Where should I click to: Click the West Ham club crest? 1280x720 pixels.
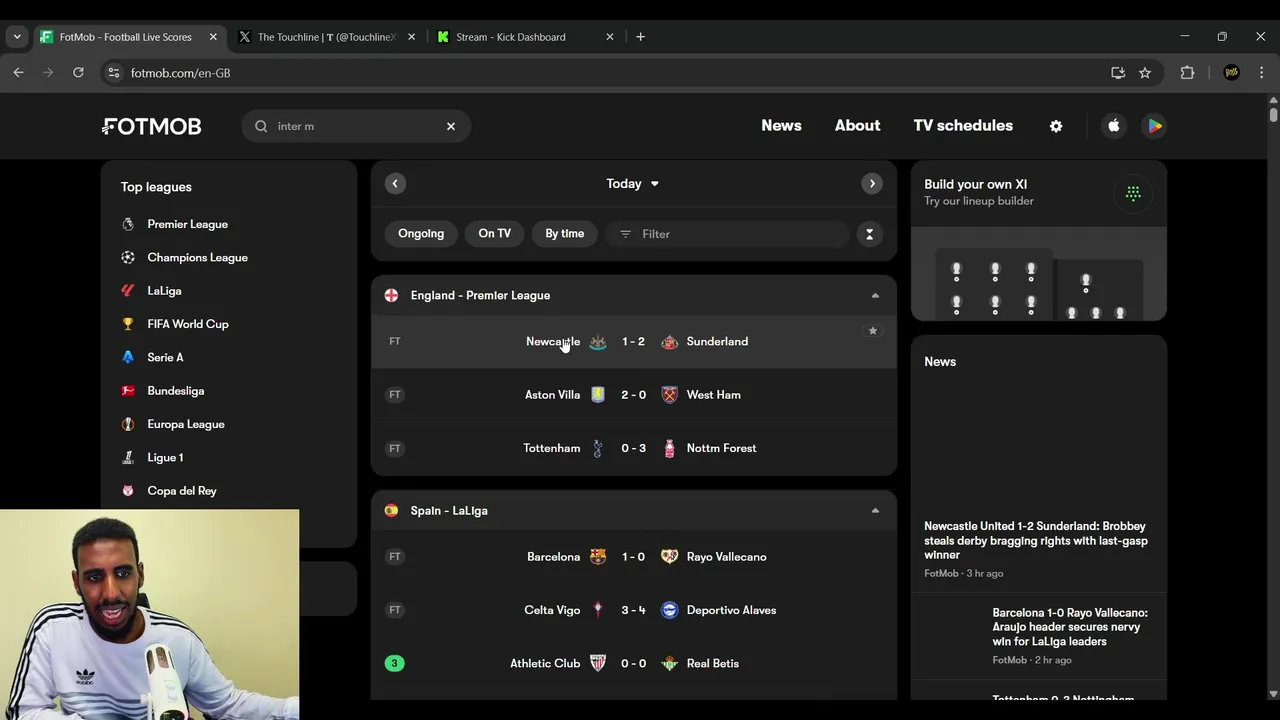670,395
